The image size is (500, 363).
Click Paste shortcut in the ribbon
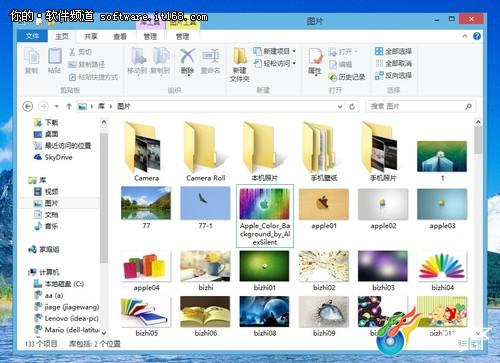93,77
